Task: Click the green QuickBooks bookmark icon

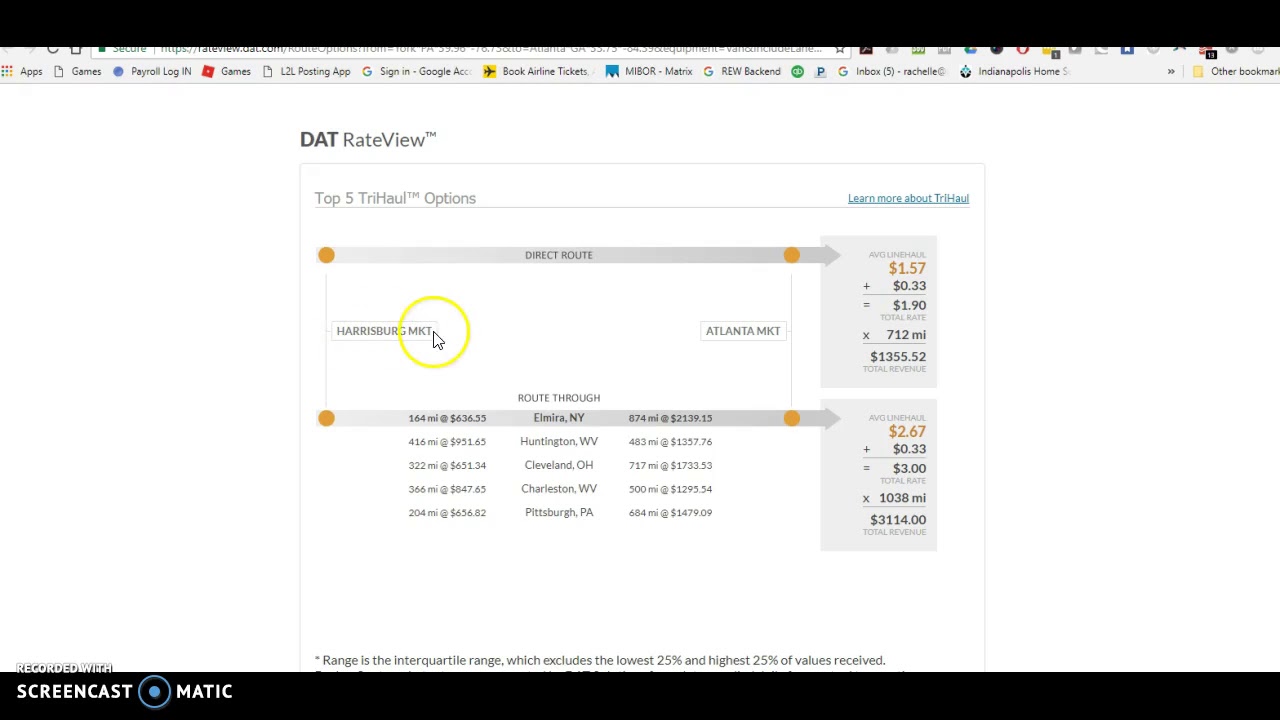Action: 797,71
